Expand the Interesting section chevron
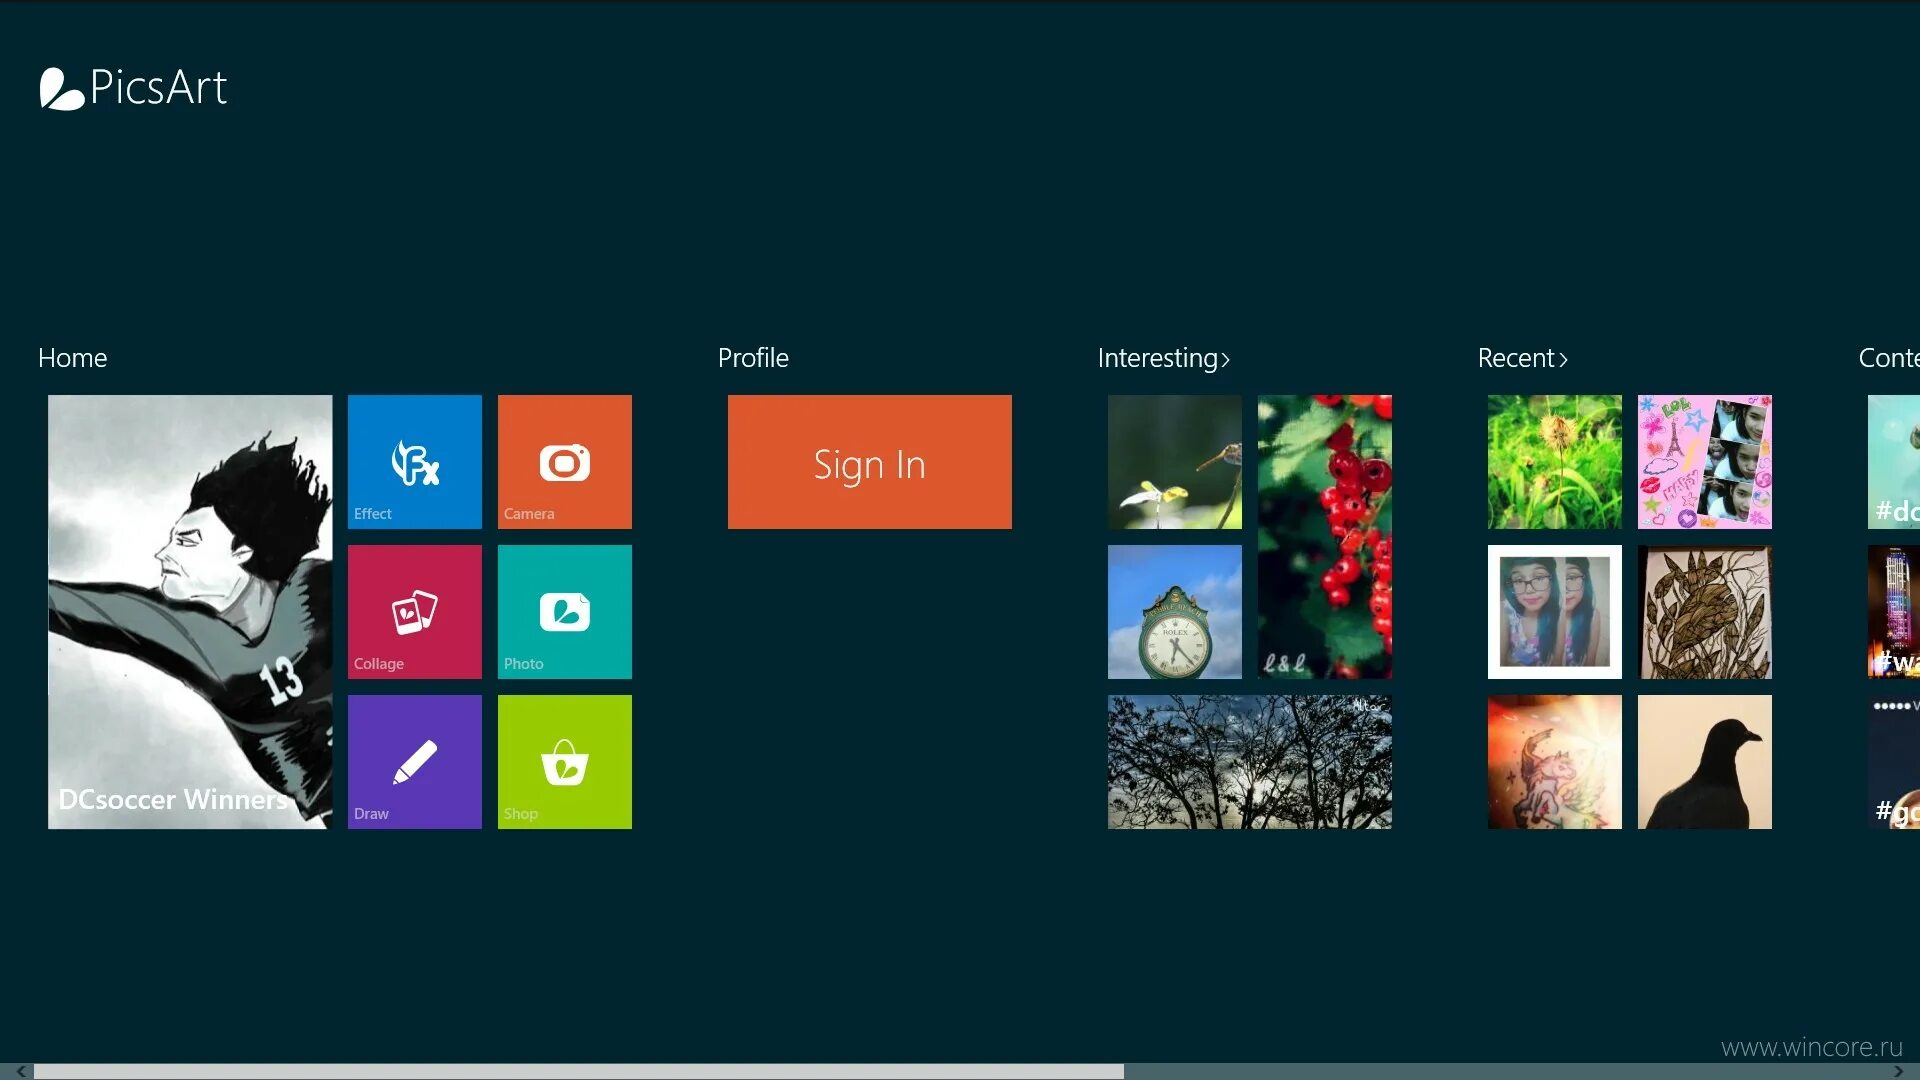The width and height of the screenshot is (1920, 1080). (1225, 359)
